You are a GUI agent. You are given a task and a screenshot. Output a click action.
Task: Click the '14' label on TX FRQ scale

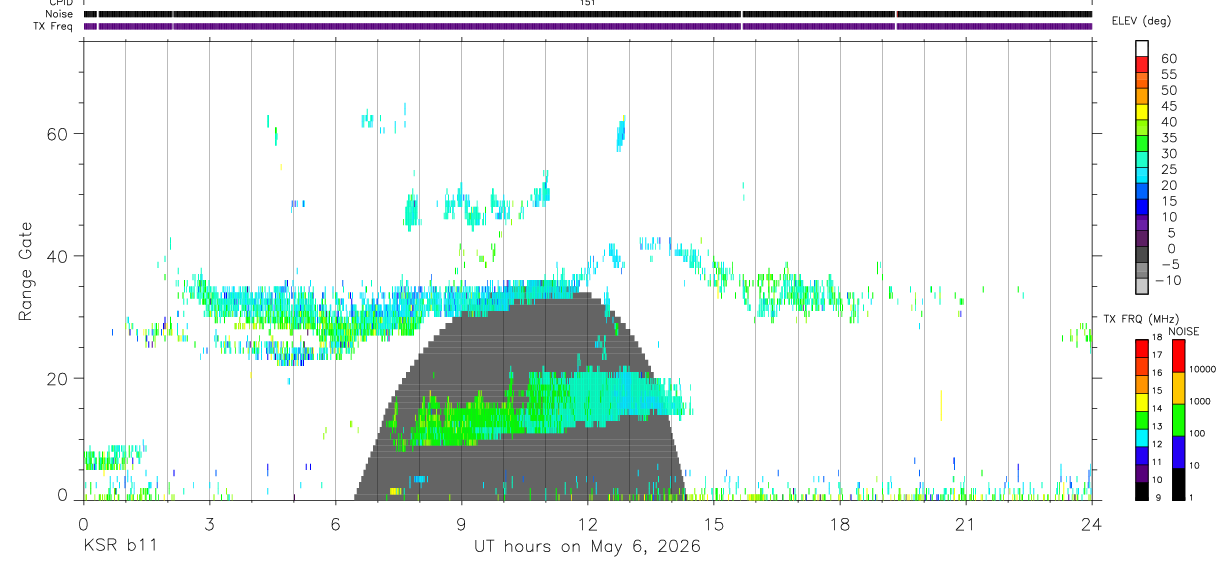click(x=1156, y=408)
